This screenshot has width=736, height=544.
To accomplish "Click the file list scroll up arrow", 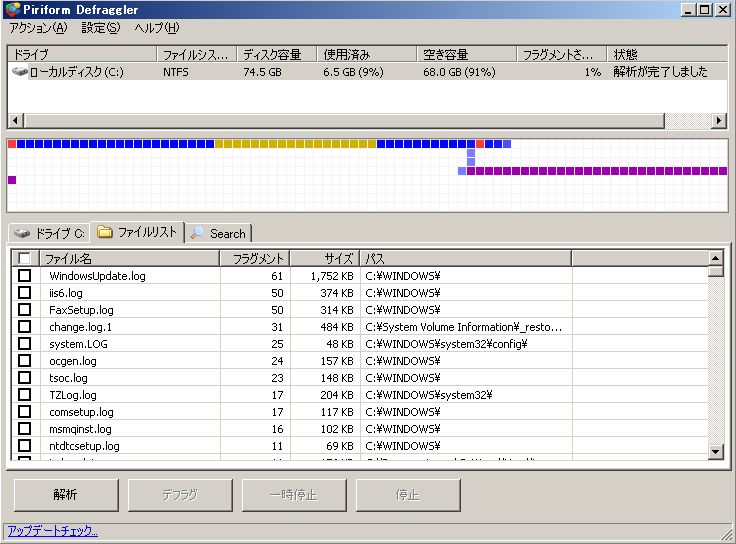I will click(x=715, y=258).
